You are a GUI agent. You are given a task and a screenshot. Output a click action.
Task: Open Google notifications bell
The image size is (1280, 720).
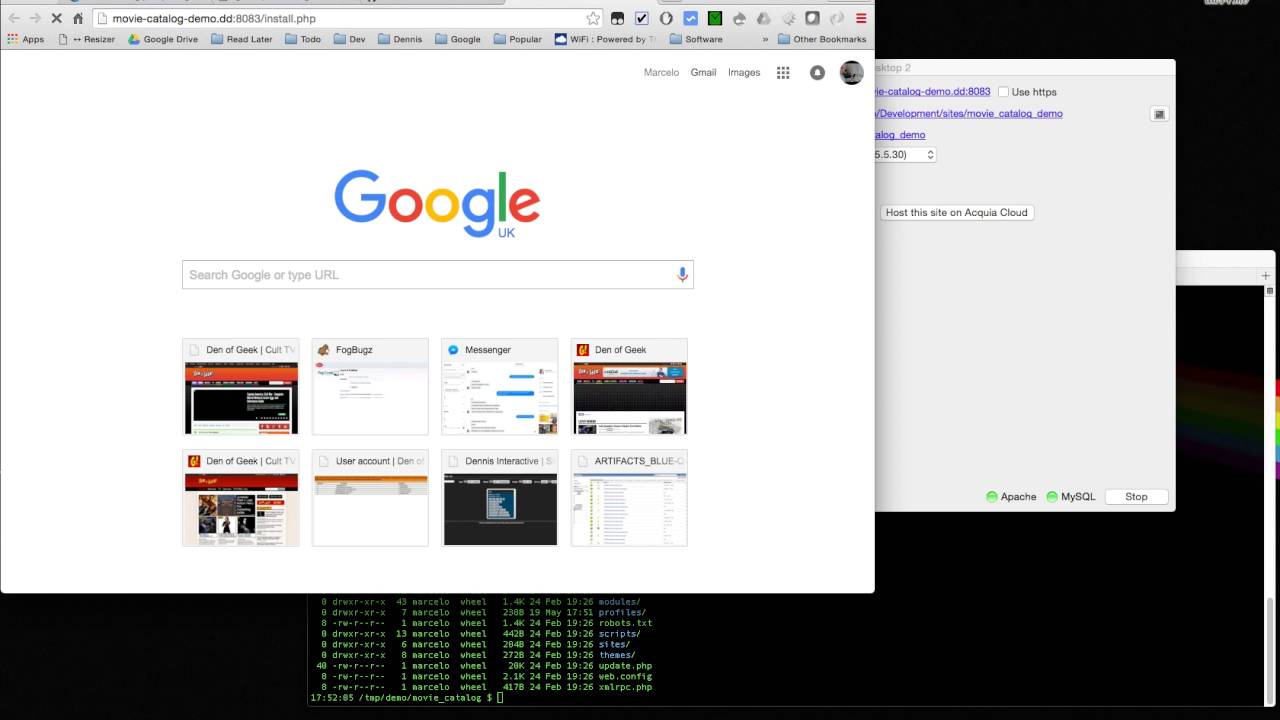[x=817, y=72]
